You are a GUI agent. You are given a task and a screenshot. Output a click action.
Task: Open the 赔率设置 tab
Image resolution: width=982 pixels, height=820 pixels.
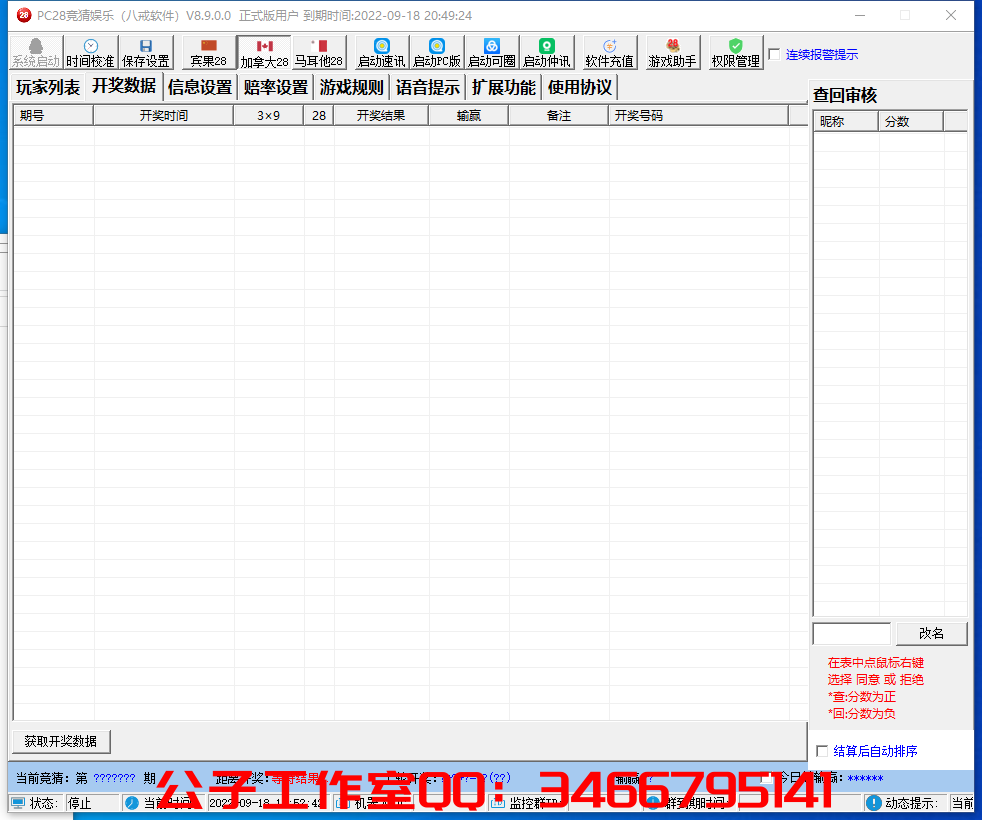point(276,87)
